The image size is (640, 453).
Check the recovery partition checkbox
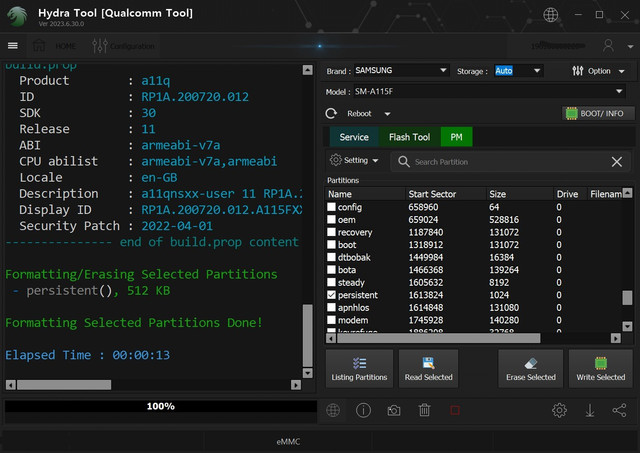pos(331,232)
